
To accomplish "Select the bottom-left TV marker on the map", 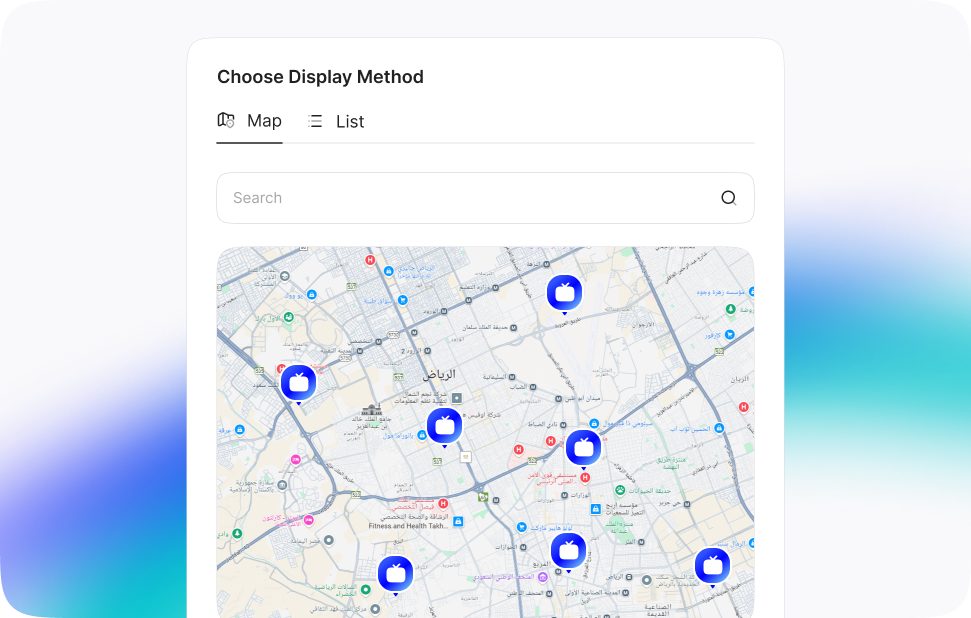I will click(x=395, y=573).
